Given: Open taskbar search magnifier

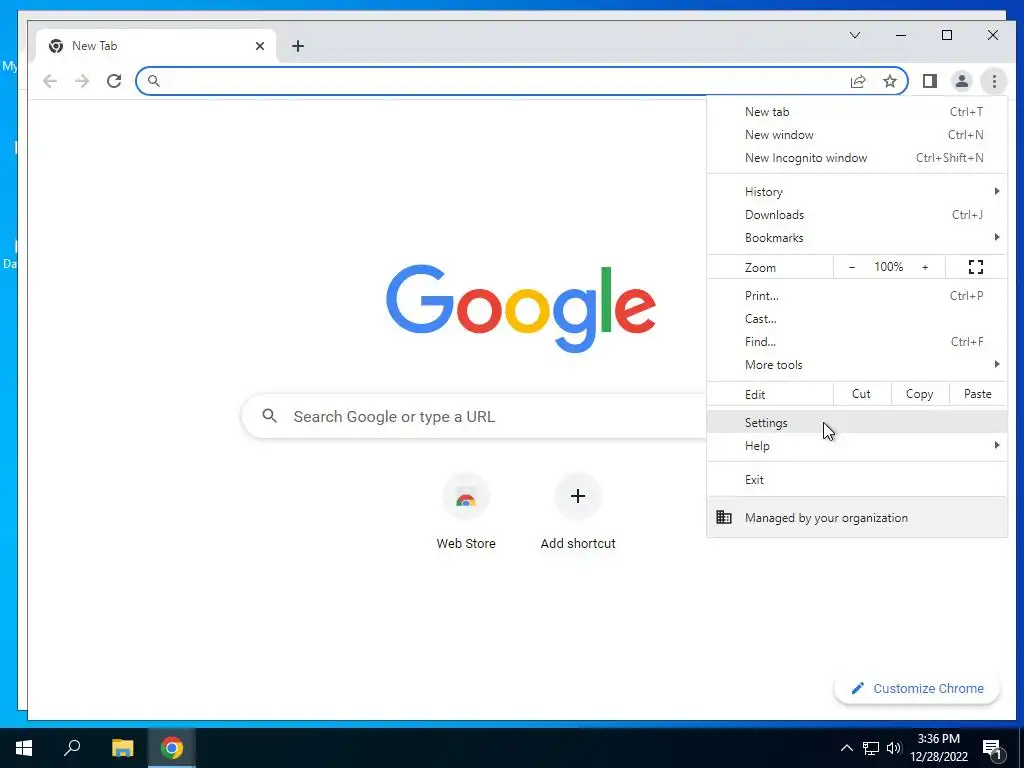Looking at the screenshot, I should tap(72, 748).
